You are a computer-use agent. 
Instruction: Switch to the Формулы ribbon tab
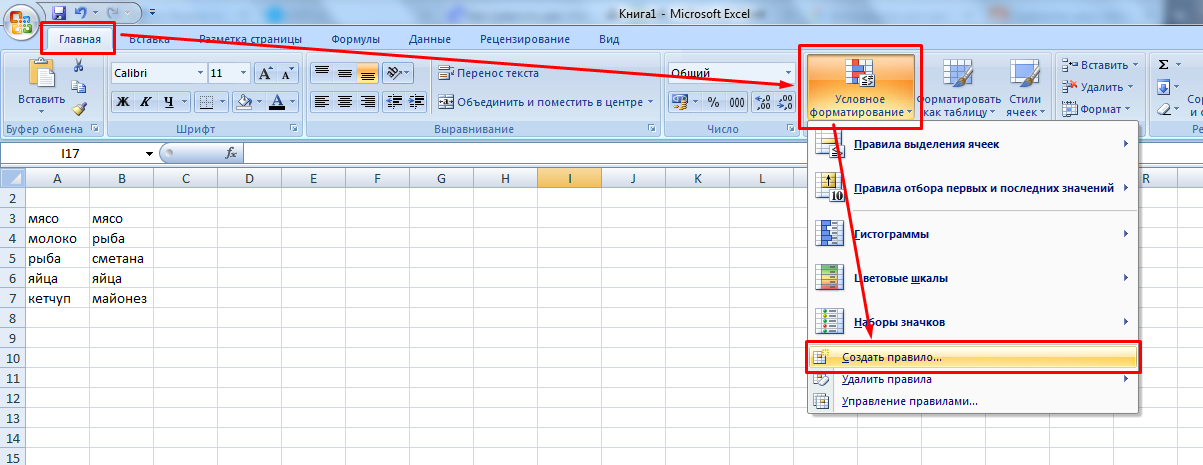tap(355, 39)
